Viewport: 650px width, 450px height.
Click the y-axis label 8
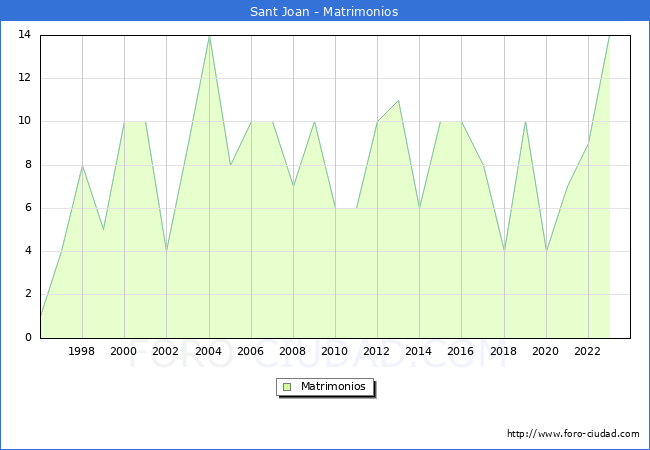[x=28, y=165]
